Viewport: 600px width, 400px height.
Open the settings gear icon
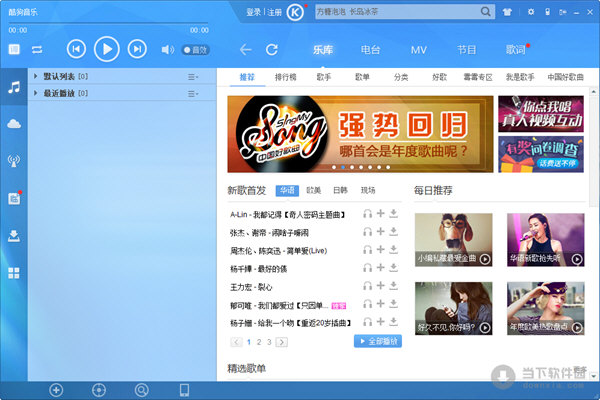click(531, 12)
